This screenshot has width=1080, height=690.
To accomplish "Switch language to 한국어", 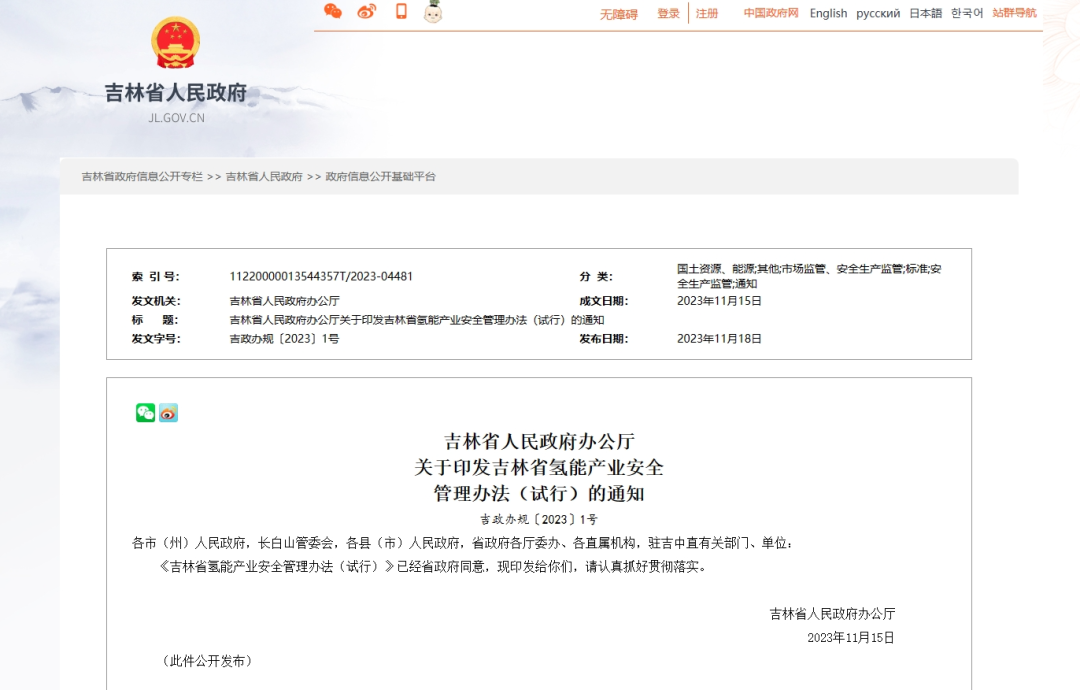I will (x=967, y=13).
